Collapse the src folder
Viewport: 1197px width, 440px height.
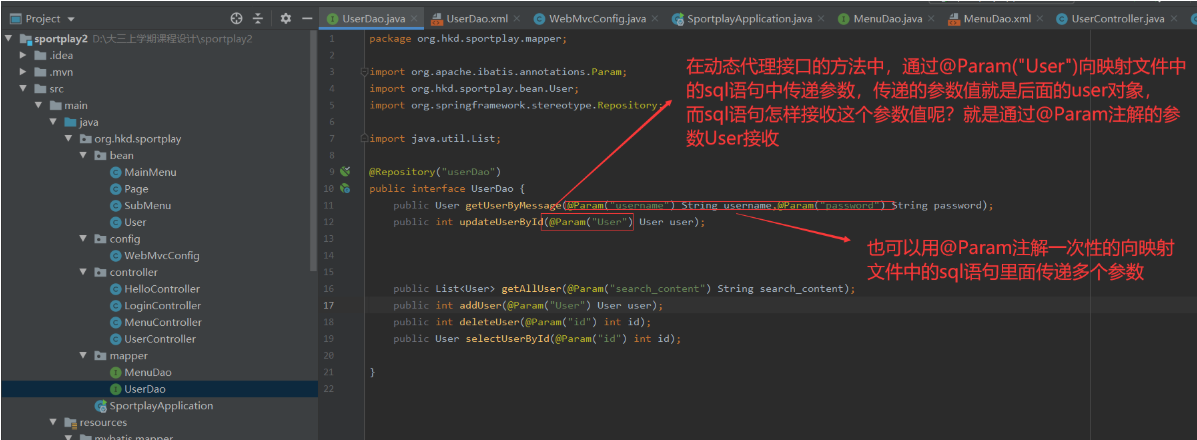click(23, 89)
